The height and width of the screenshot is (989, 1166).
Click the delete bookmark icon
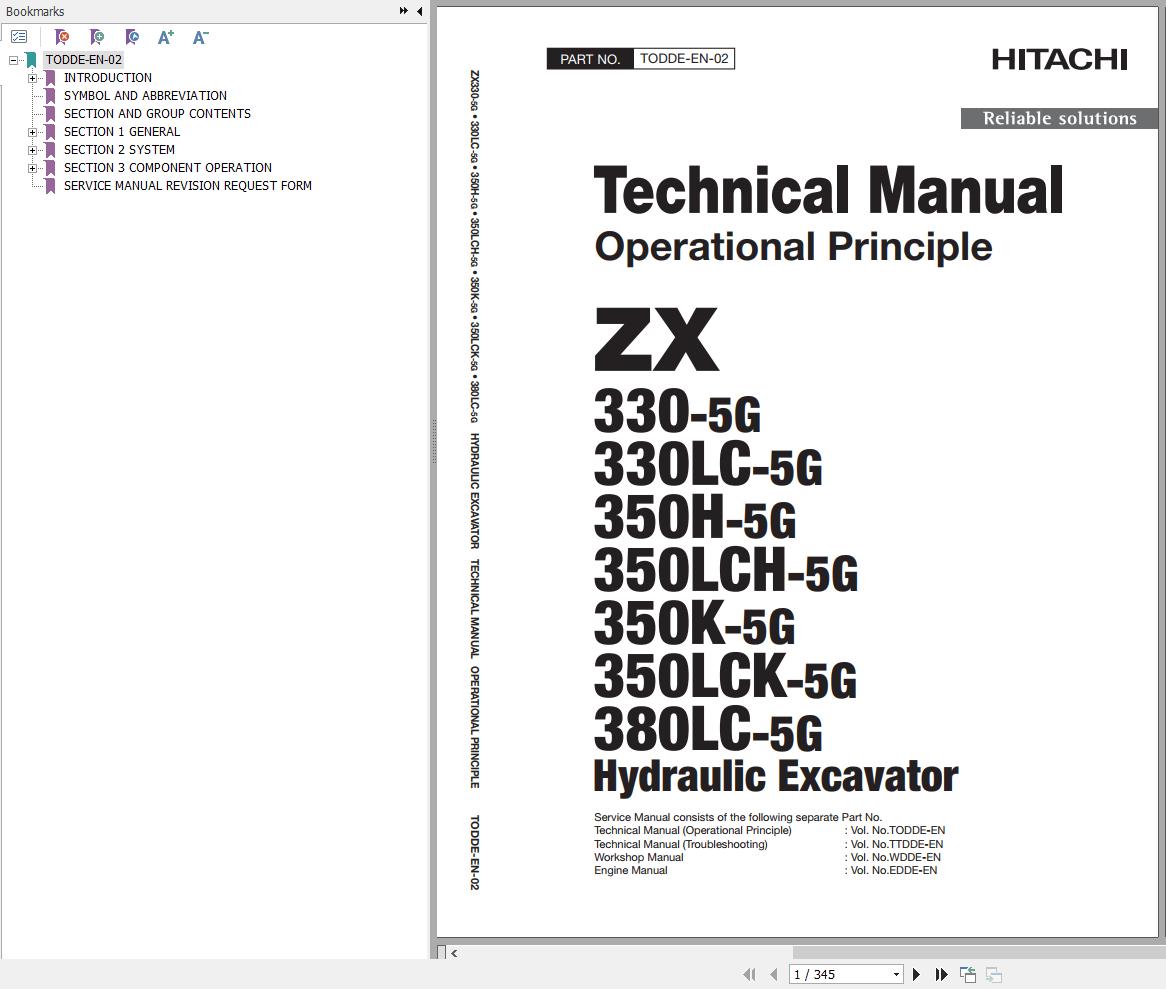(62, 36)
